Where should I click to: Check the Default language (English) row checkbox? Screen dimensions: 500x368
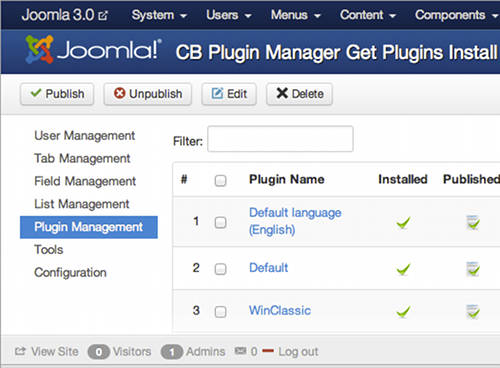coord(220,222)
